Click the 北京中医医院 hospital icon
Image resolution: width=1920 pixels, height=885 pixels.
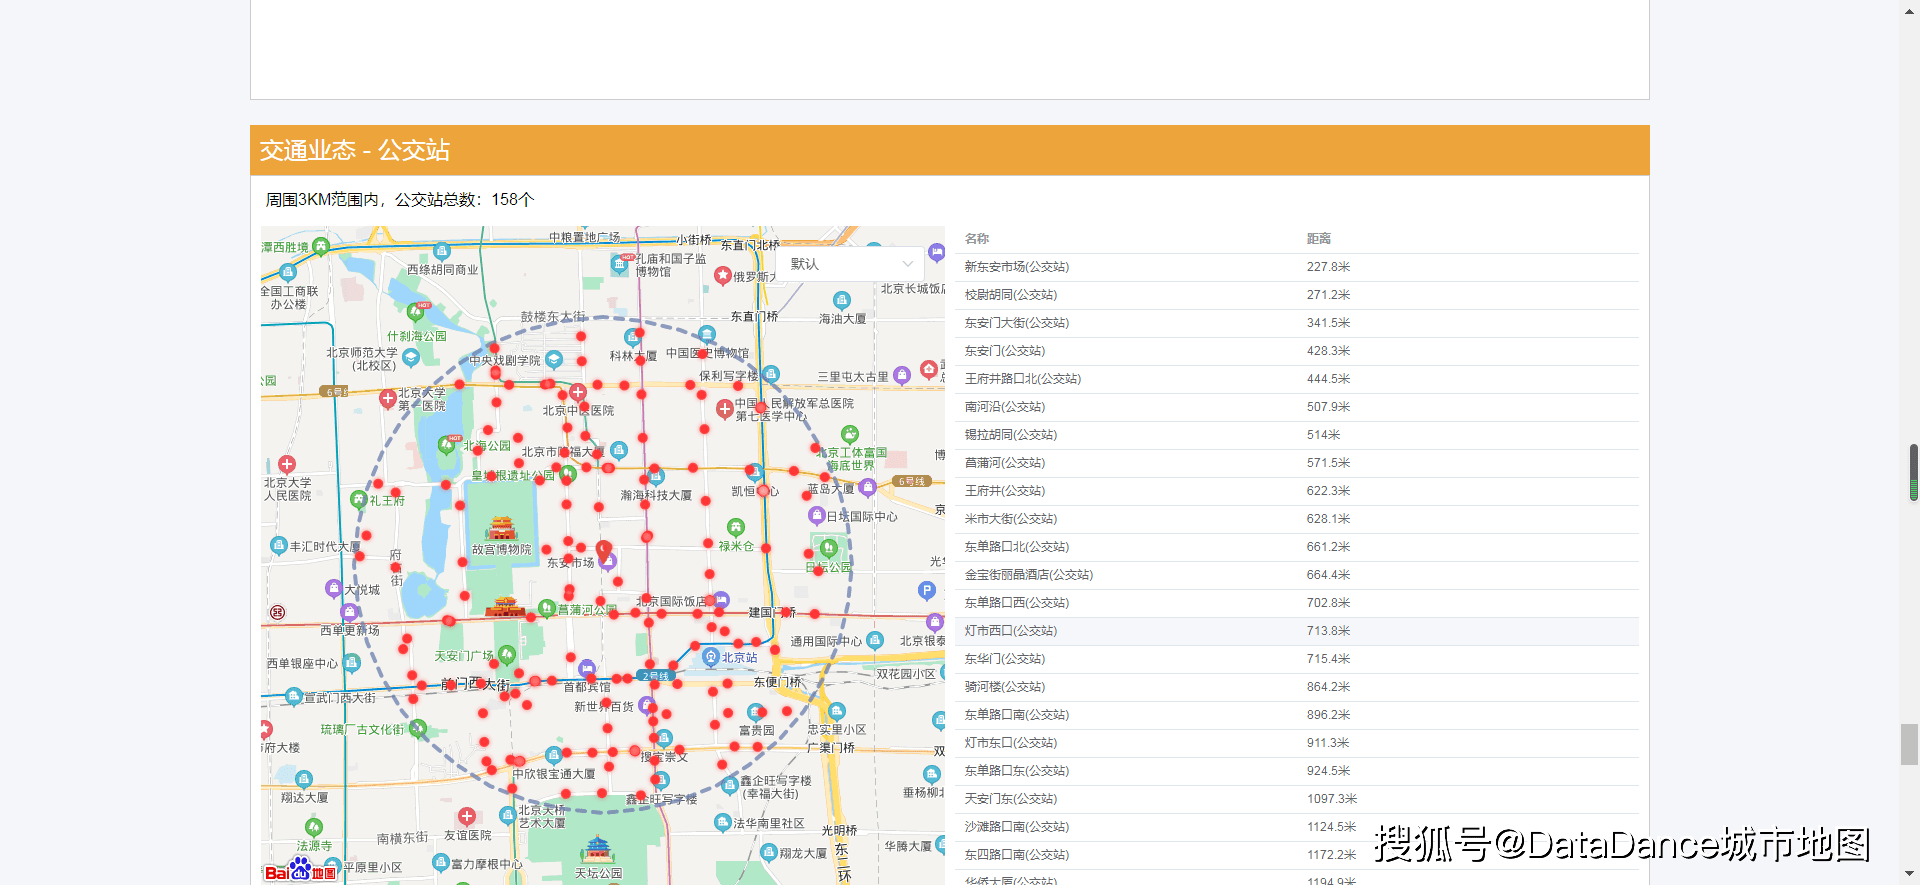tap(578, 393)
